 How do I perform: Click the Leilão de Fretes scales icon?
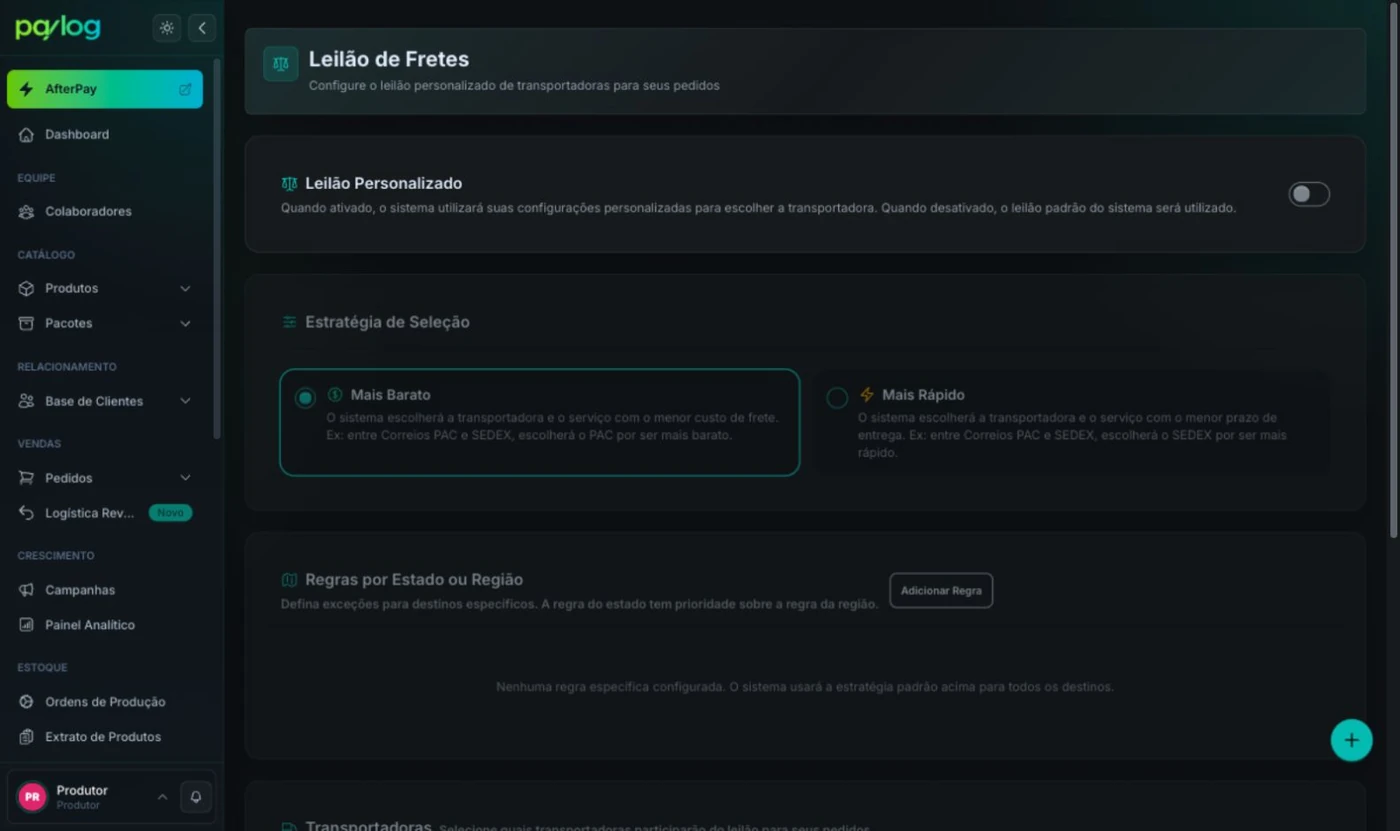pos(281,64)
